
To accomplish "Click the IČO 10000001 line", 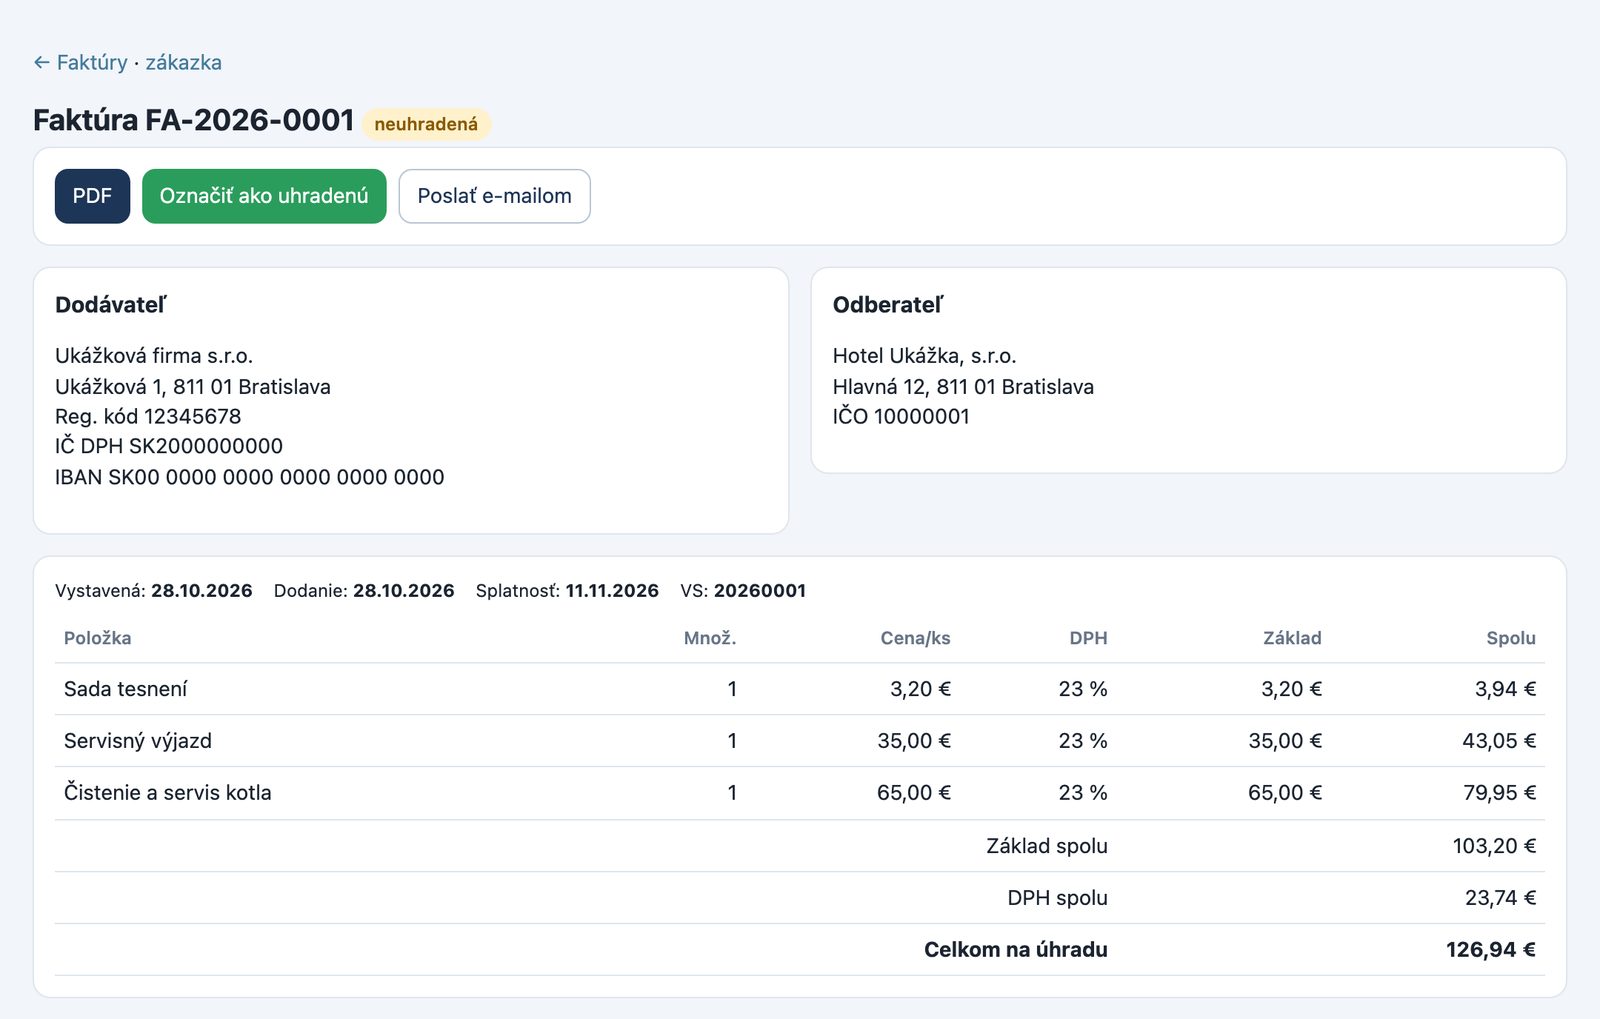I will [x=901, y=417].
